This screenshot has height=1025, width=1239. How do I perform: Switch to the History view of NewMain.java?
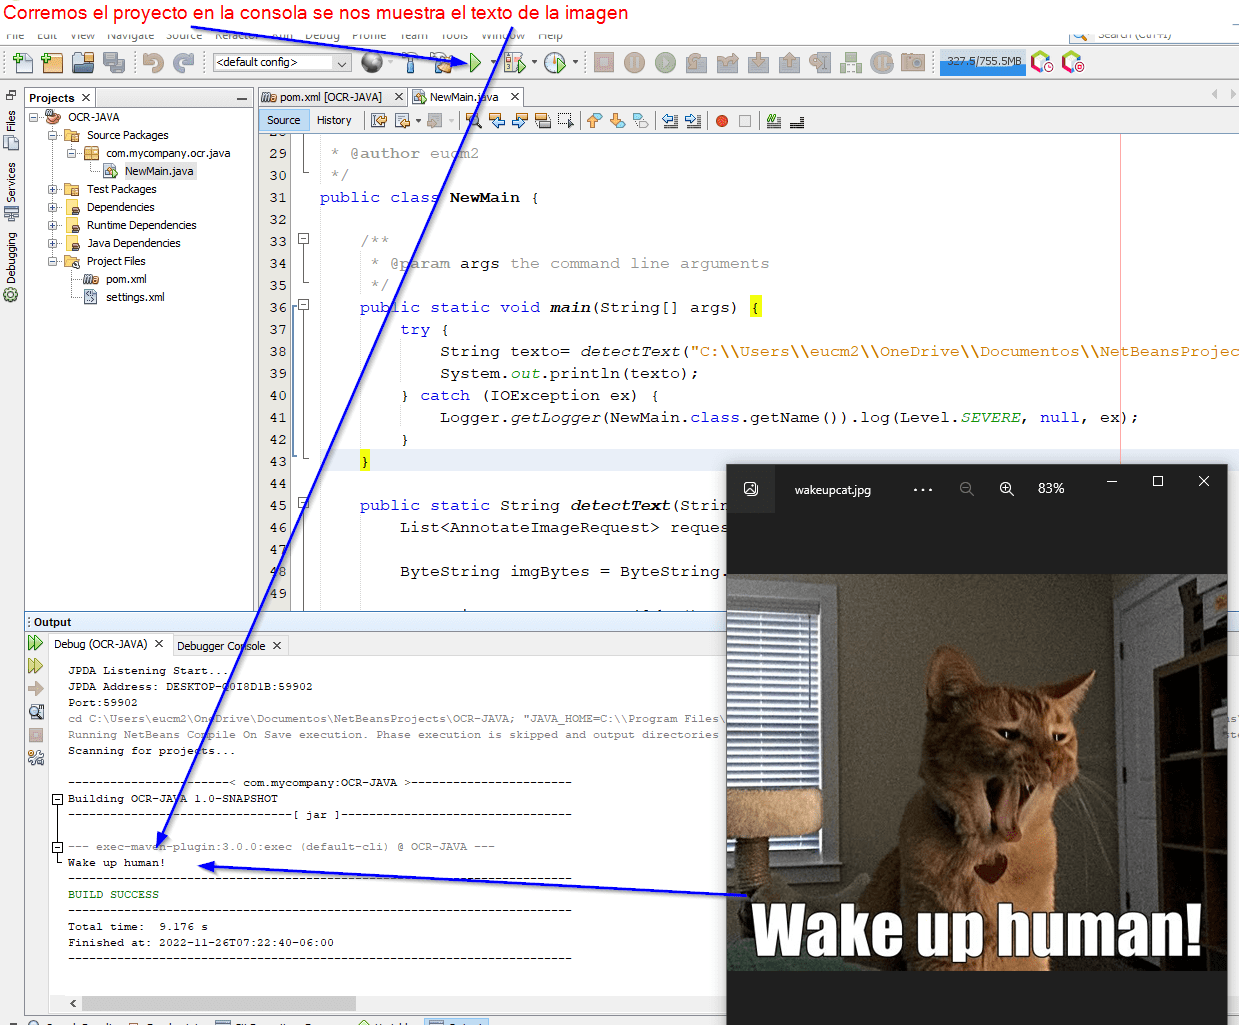[335, 119]
